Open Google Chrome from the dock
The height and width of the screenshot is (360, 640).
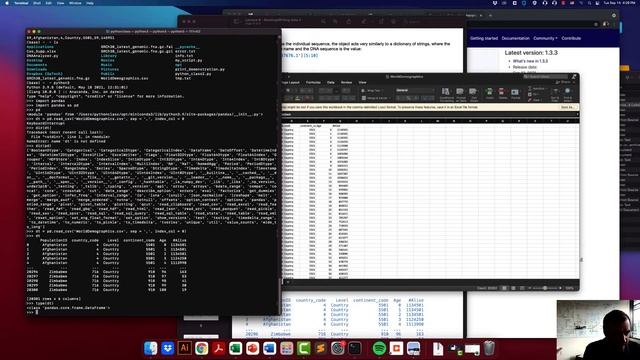click(x=202, y=348)
